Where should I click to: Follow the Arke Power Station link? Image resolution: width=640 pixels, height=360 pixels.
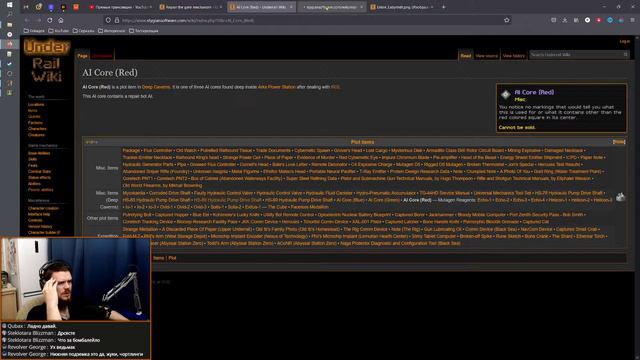276,87
